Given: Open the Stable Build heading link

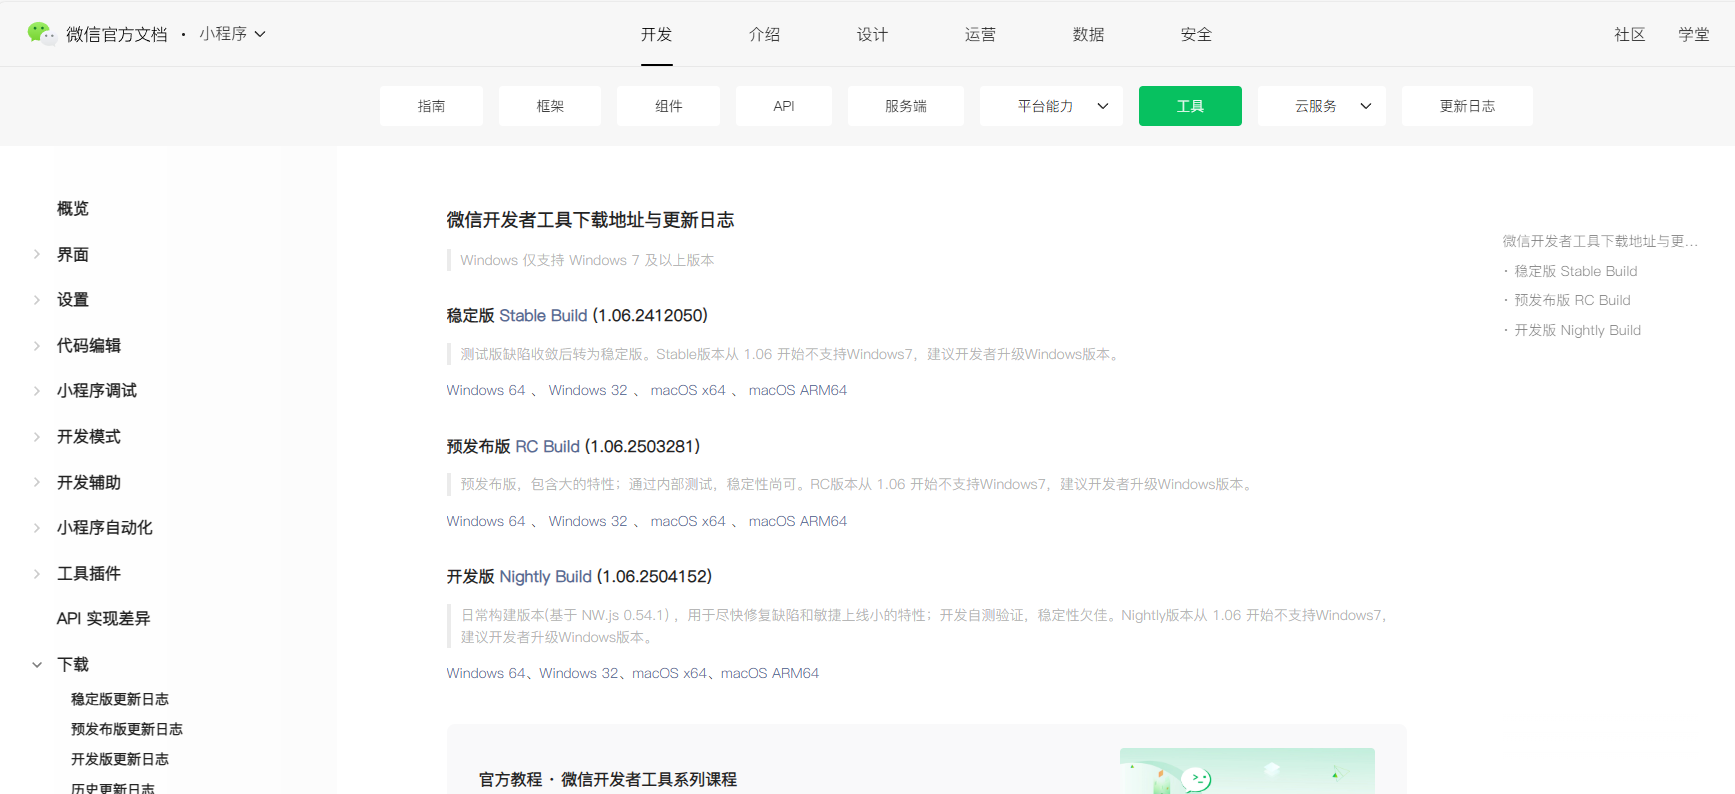Looking at the screenshot, I should pyautogui.click(x=543, y=315).
